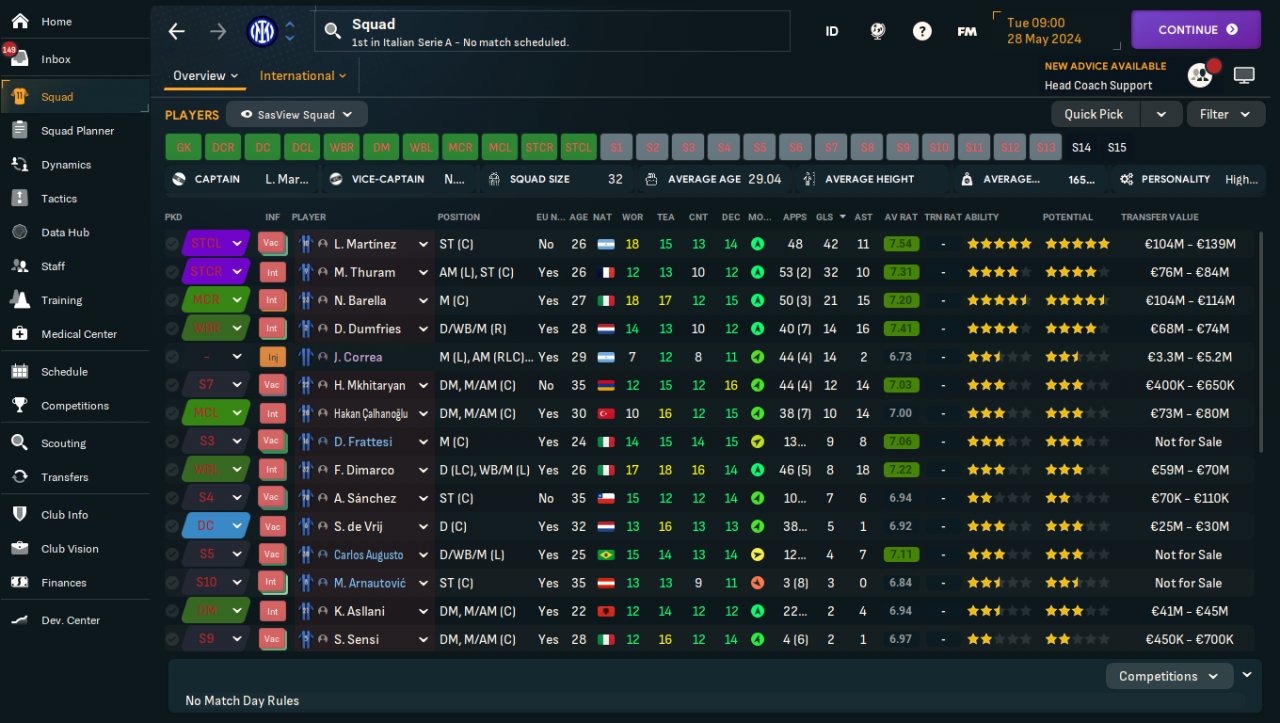Toggle selection circle for S. de Vrij row

click(x=173, y=526)
